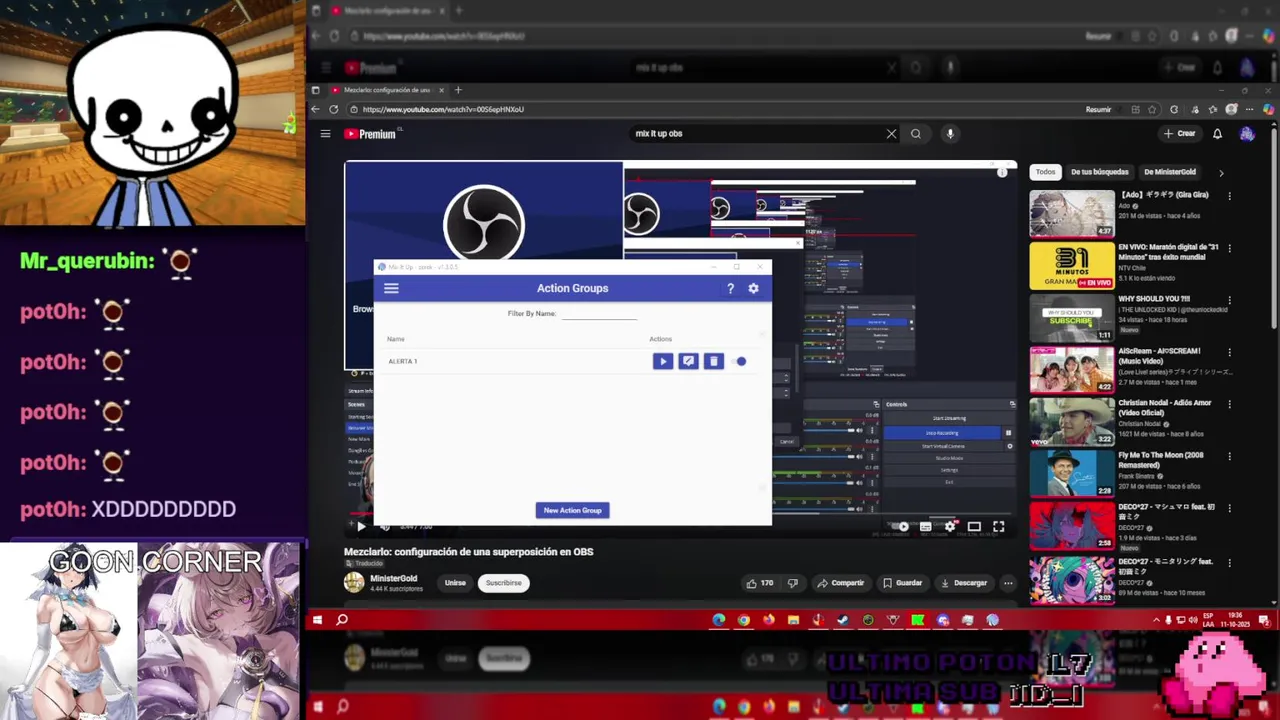
Task: Like the video with 170 likes
Action: 760,583
